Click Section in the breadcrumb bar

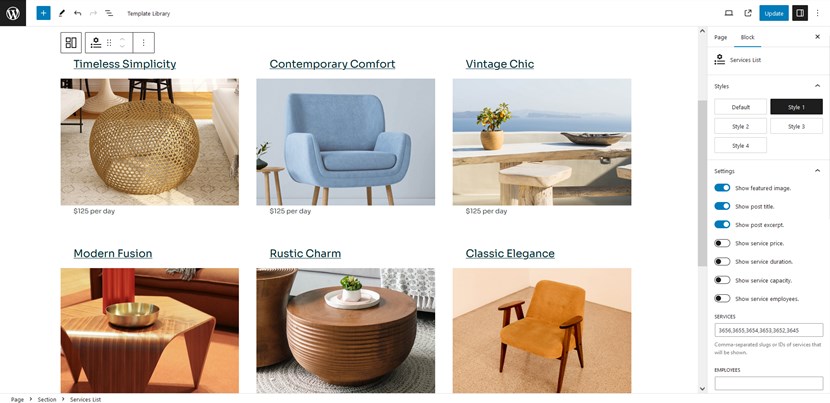[47, 399]
